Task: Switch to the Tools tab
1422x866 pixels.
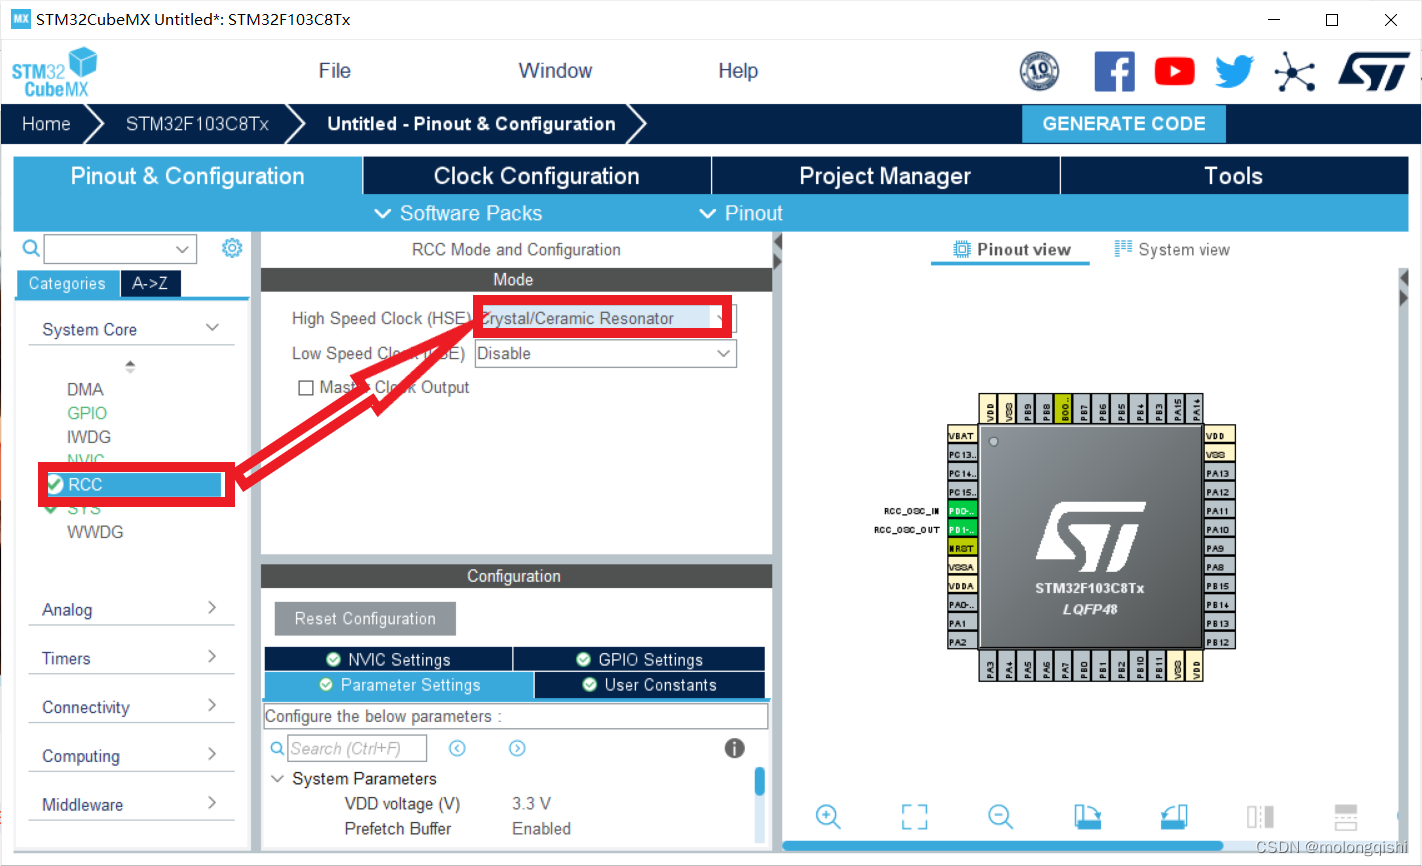Action: click(x=1234, y=176)
